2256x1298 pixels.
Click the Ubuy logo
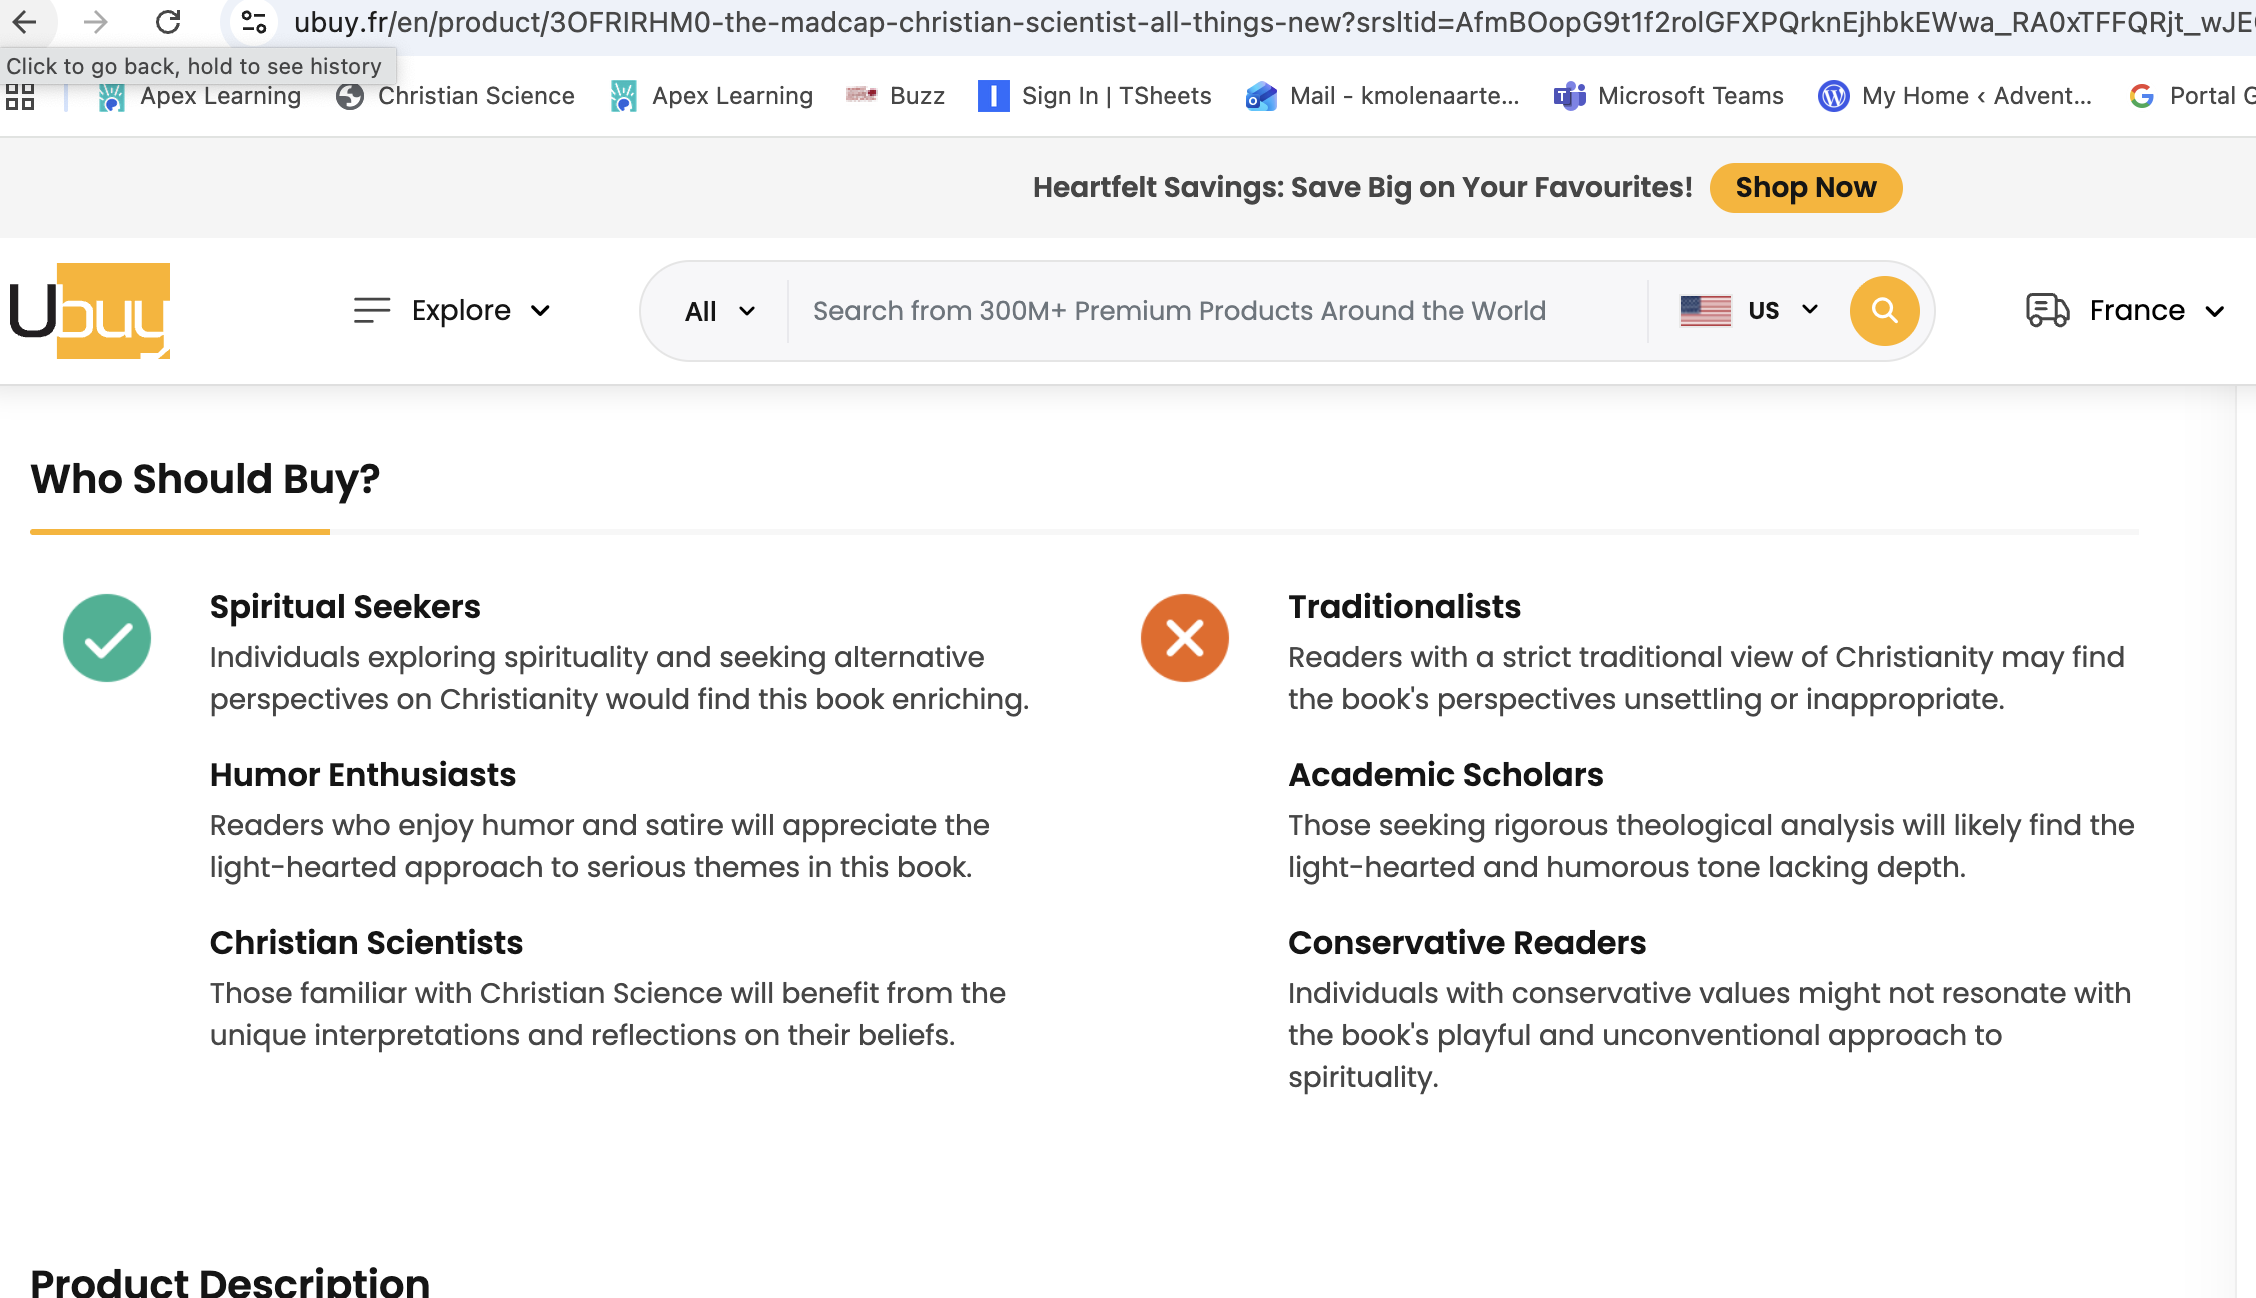click(90, 311)
